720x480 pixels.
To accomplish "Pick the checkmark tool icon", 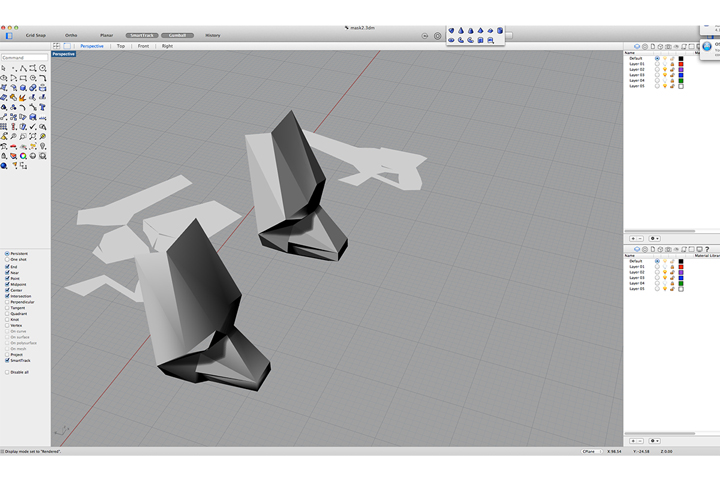I will coord(33,126).
